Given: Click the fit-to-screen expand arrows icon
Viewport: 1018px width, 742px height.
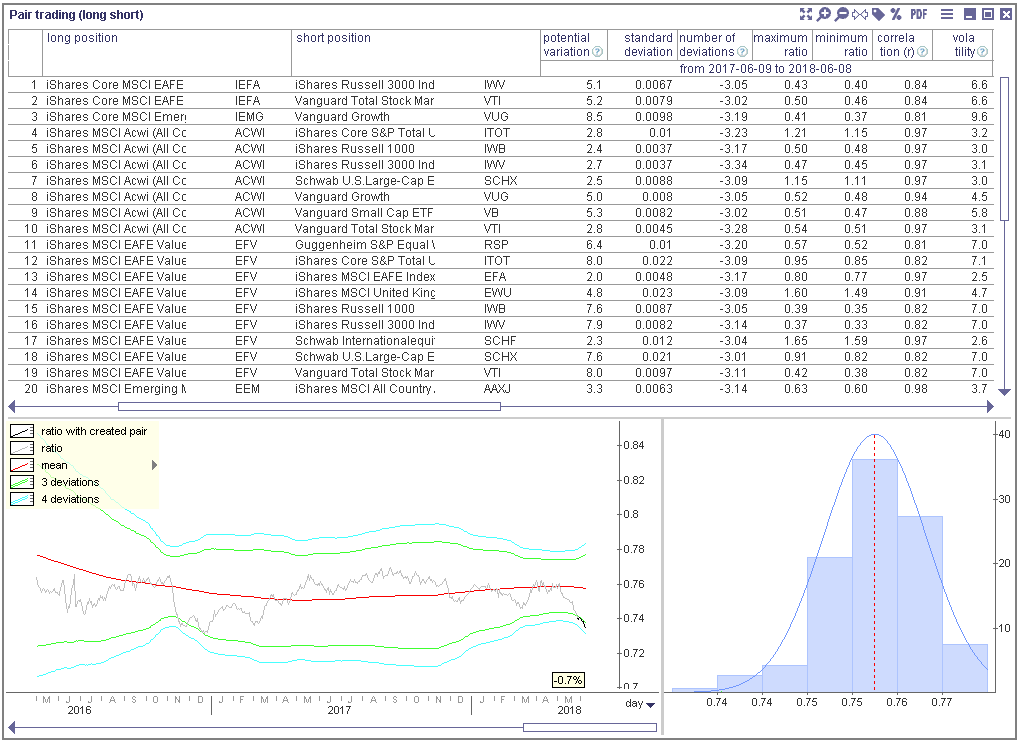Looking at the screenshot, I should coord(806,14).
